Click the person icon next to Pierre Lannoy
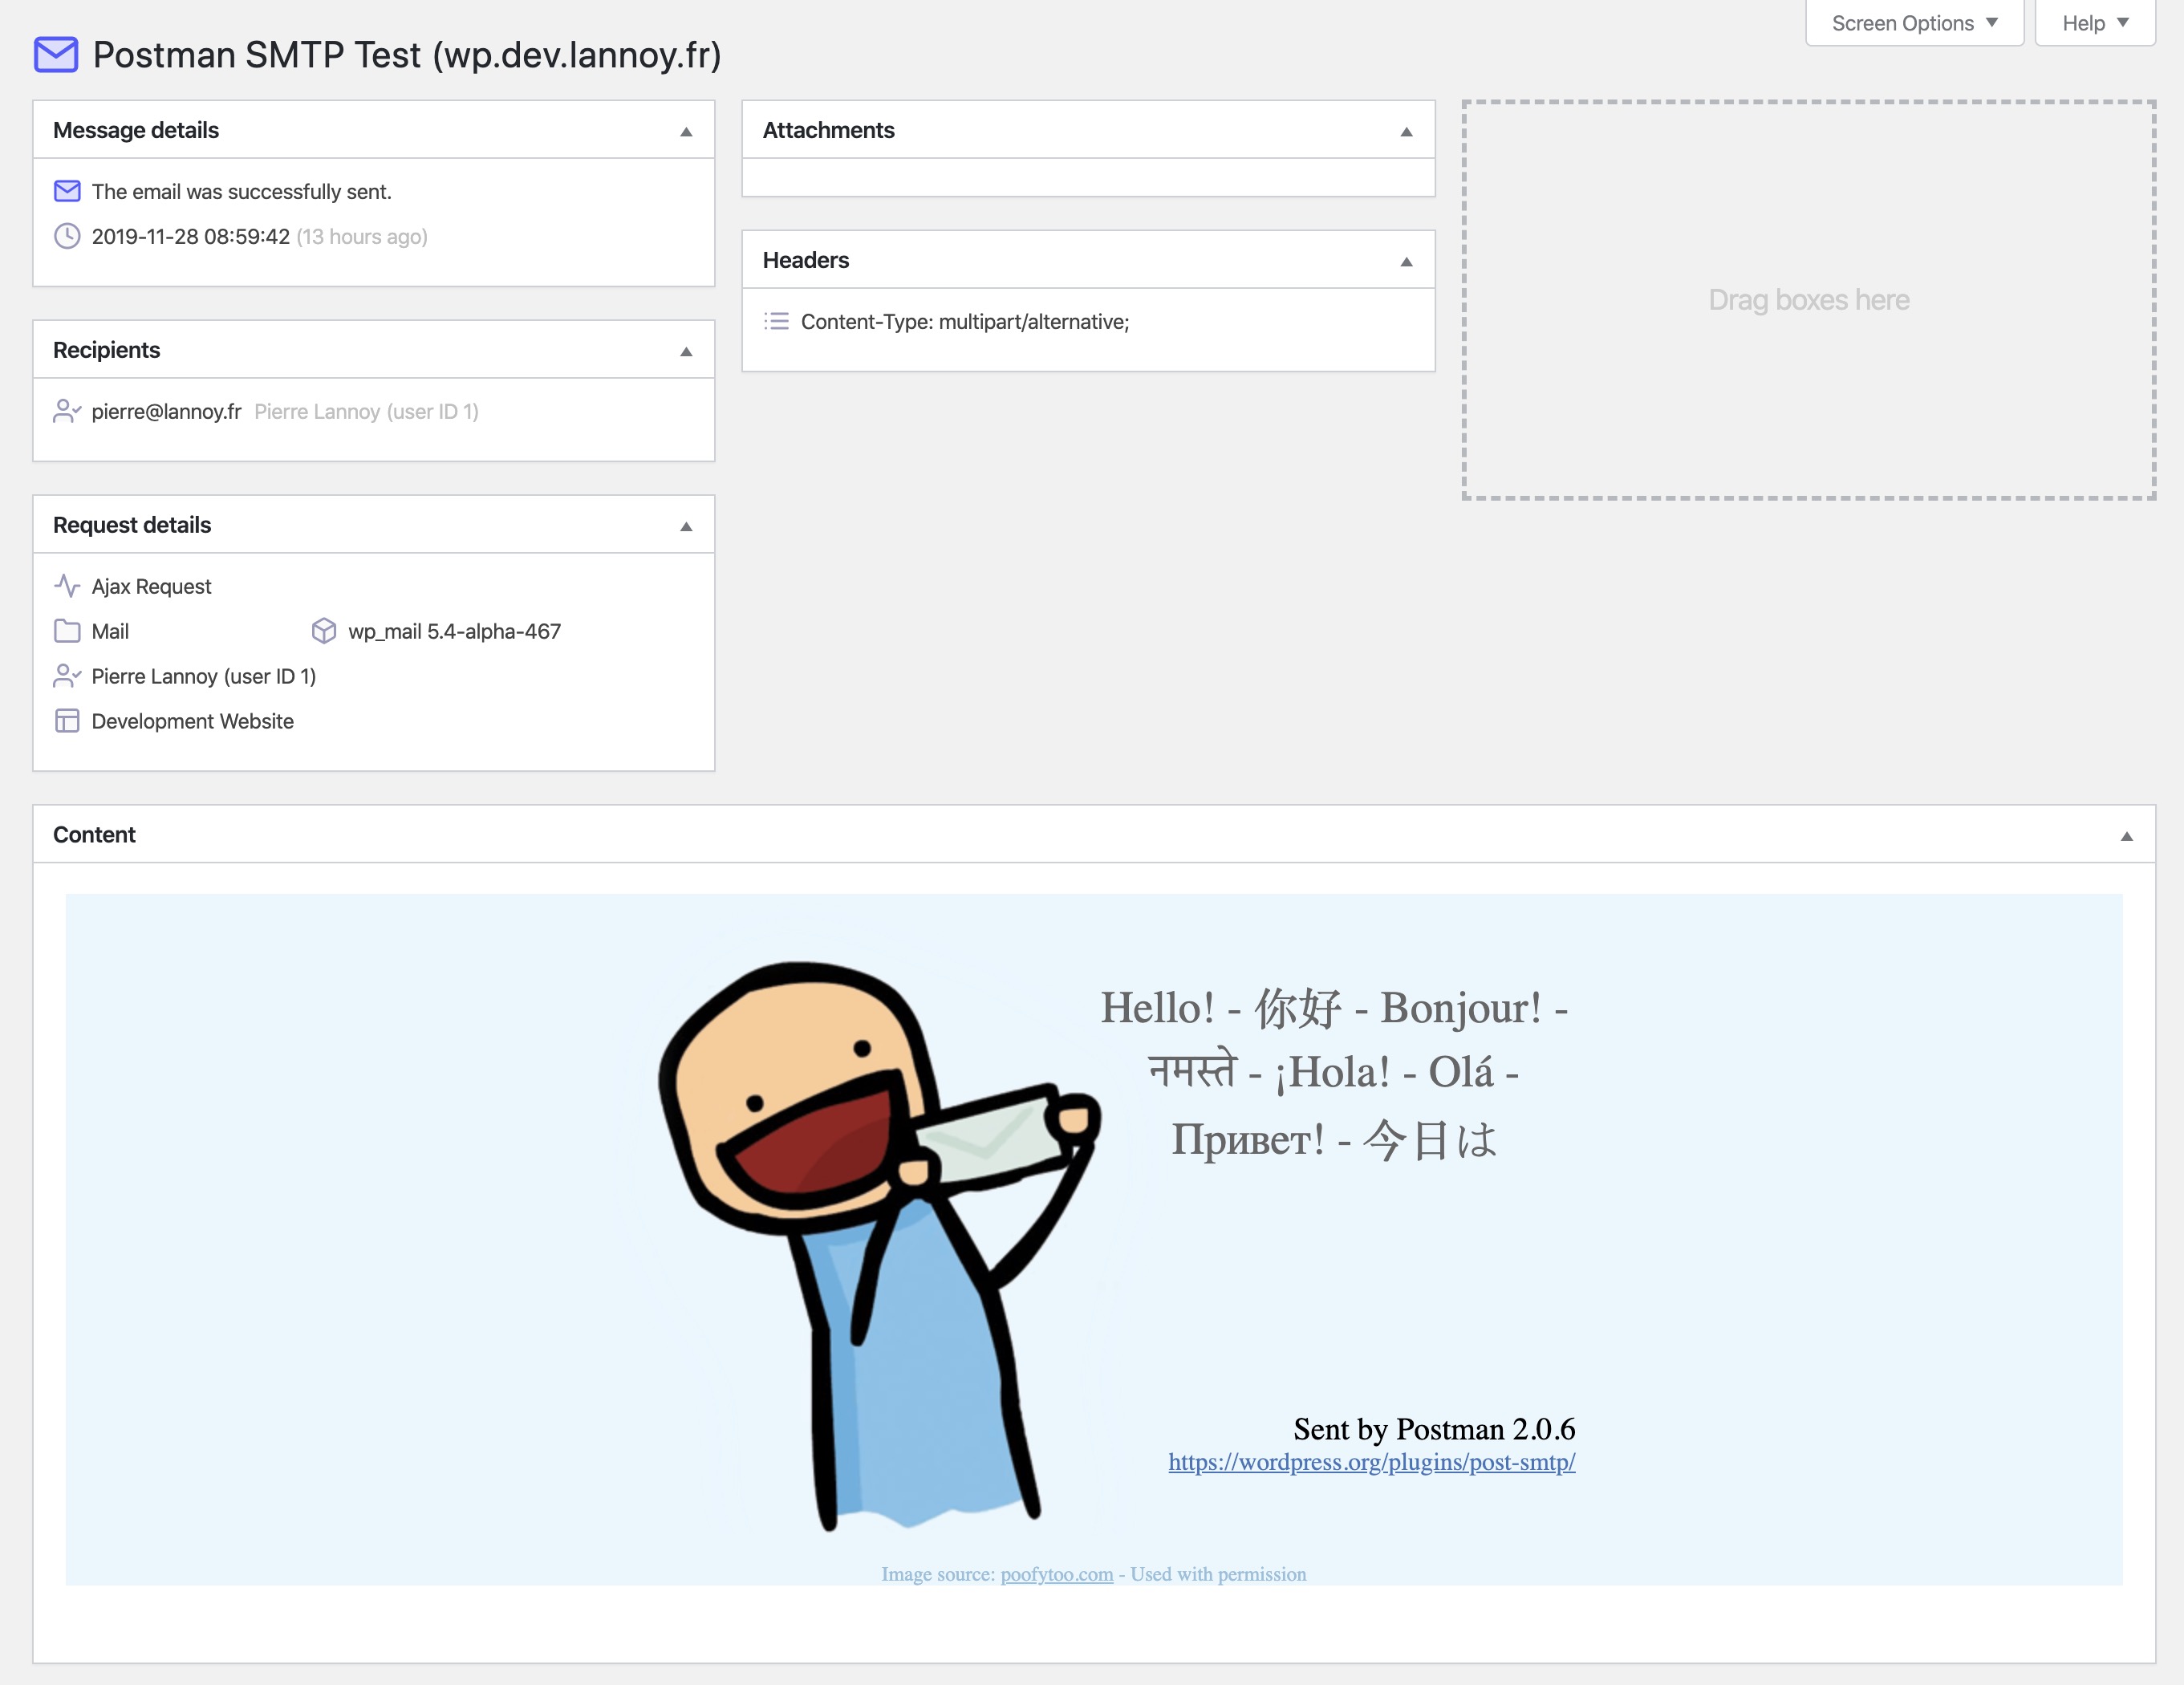The height and width of the screenshot is (1685, 2184). tap(67, 676)
